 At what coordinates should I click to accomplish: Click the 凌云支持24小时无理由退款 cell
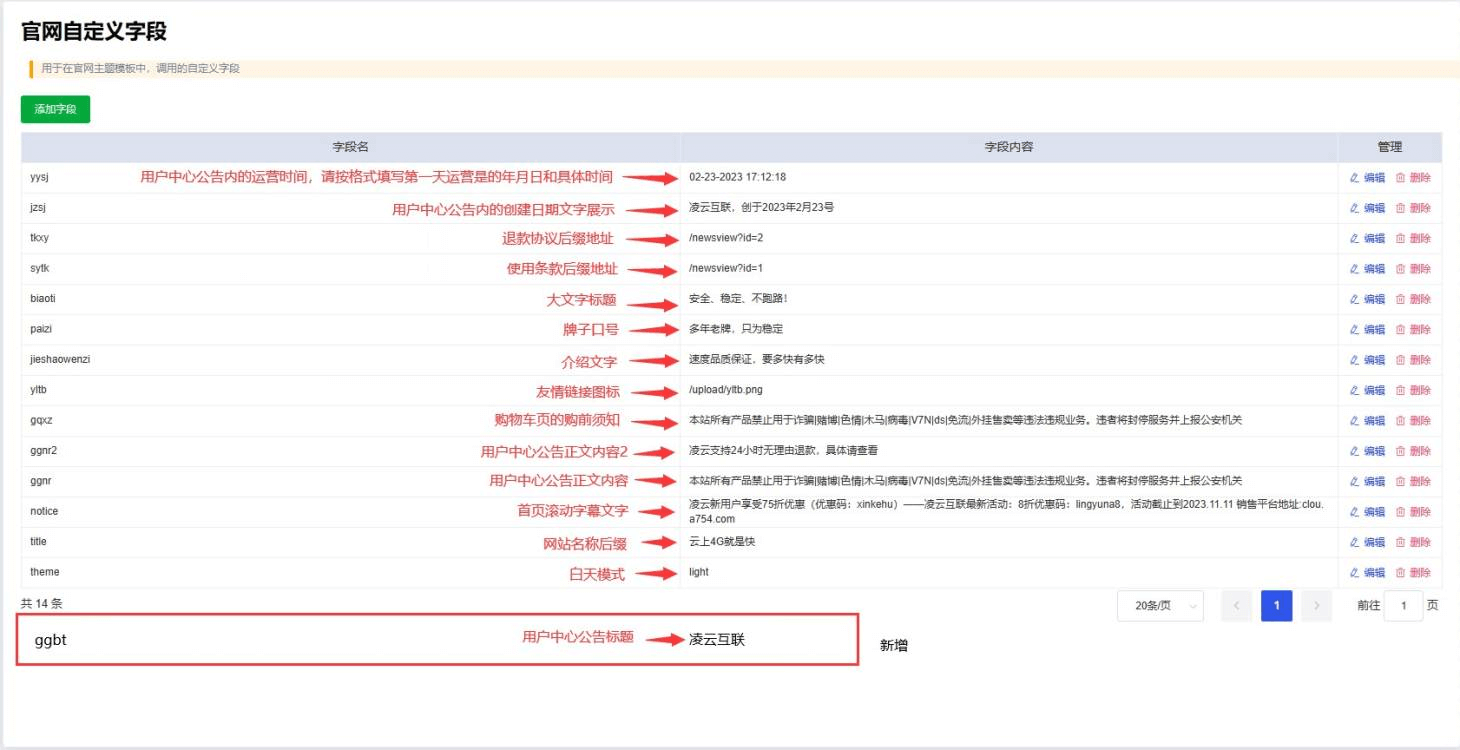click(x=1009, y=451)
